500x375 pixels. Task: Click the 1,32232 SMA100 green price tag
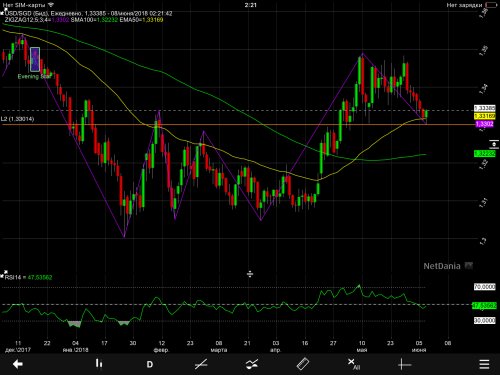tap(485, 154)
